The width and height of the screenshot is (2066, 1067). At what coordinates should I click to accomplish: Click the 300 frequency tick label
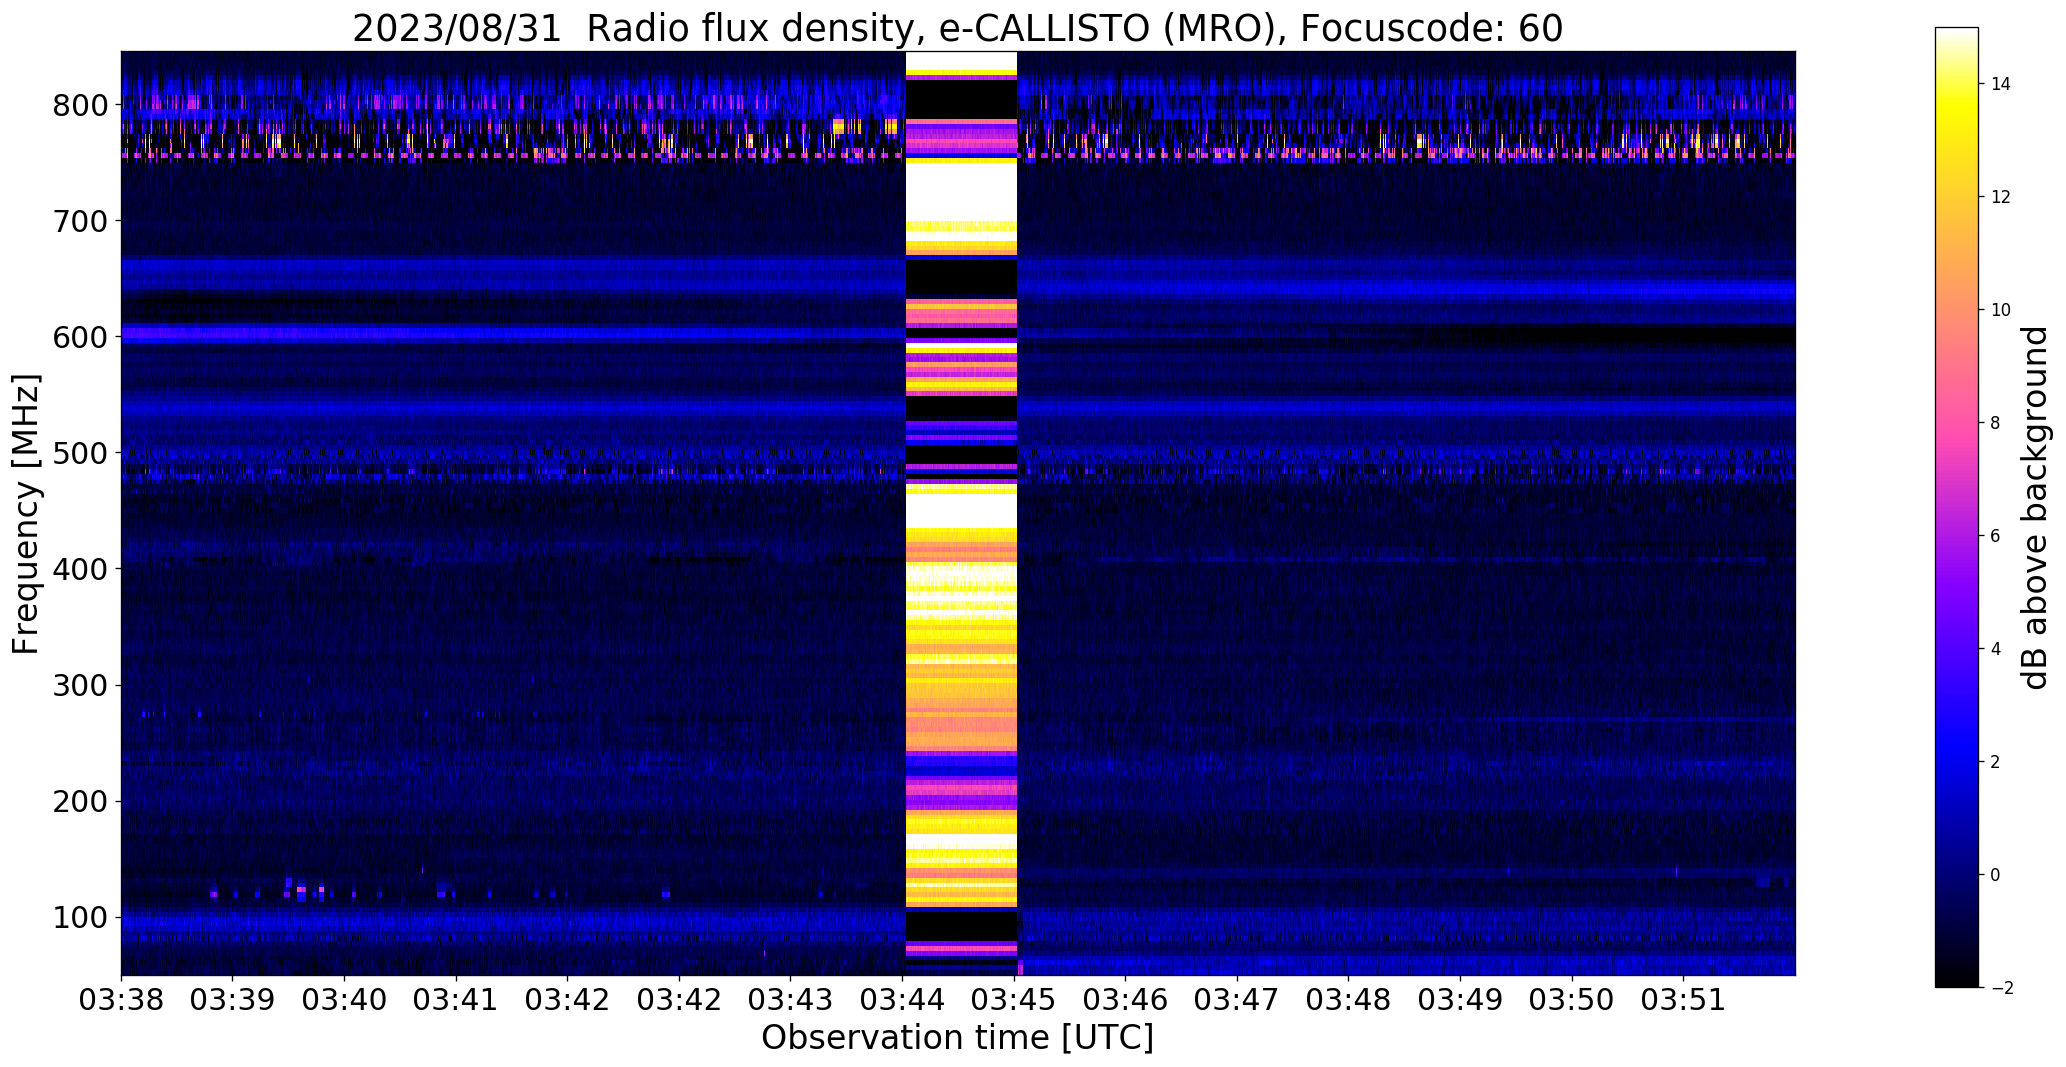pos(80,685)
